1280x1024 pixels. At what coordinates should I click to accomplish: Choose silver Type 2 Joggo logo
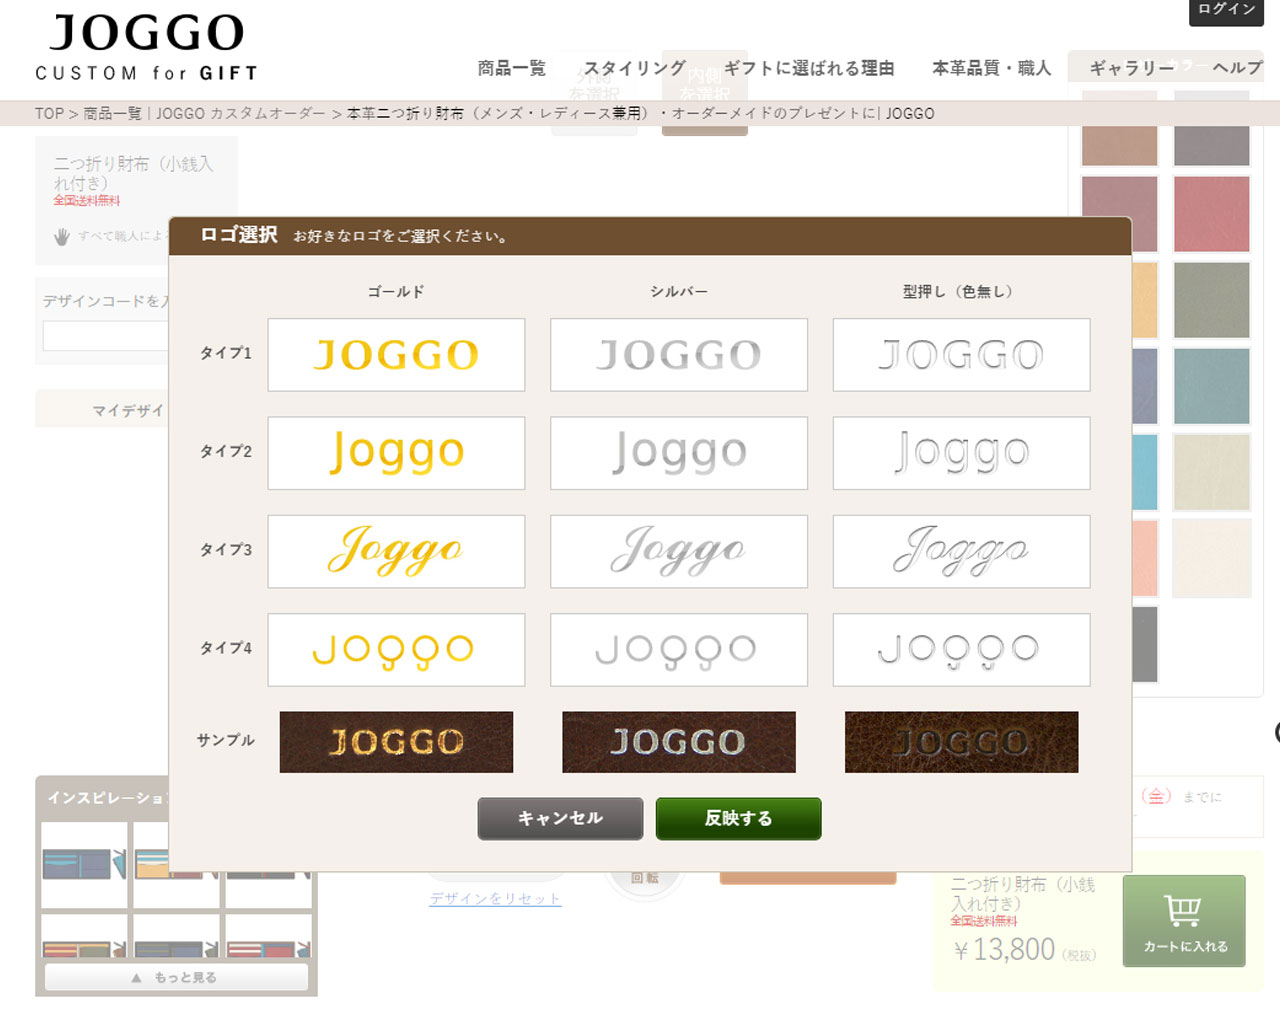679,453
